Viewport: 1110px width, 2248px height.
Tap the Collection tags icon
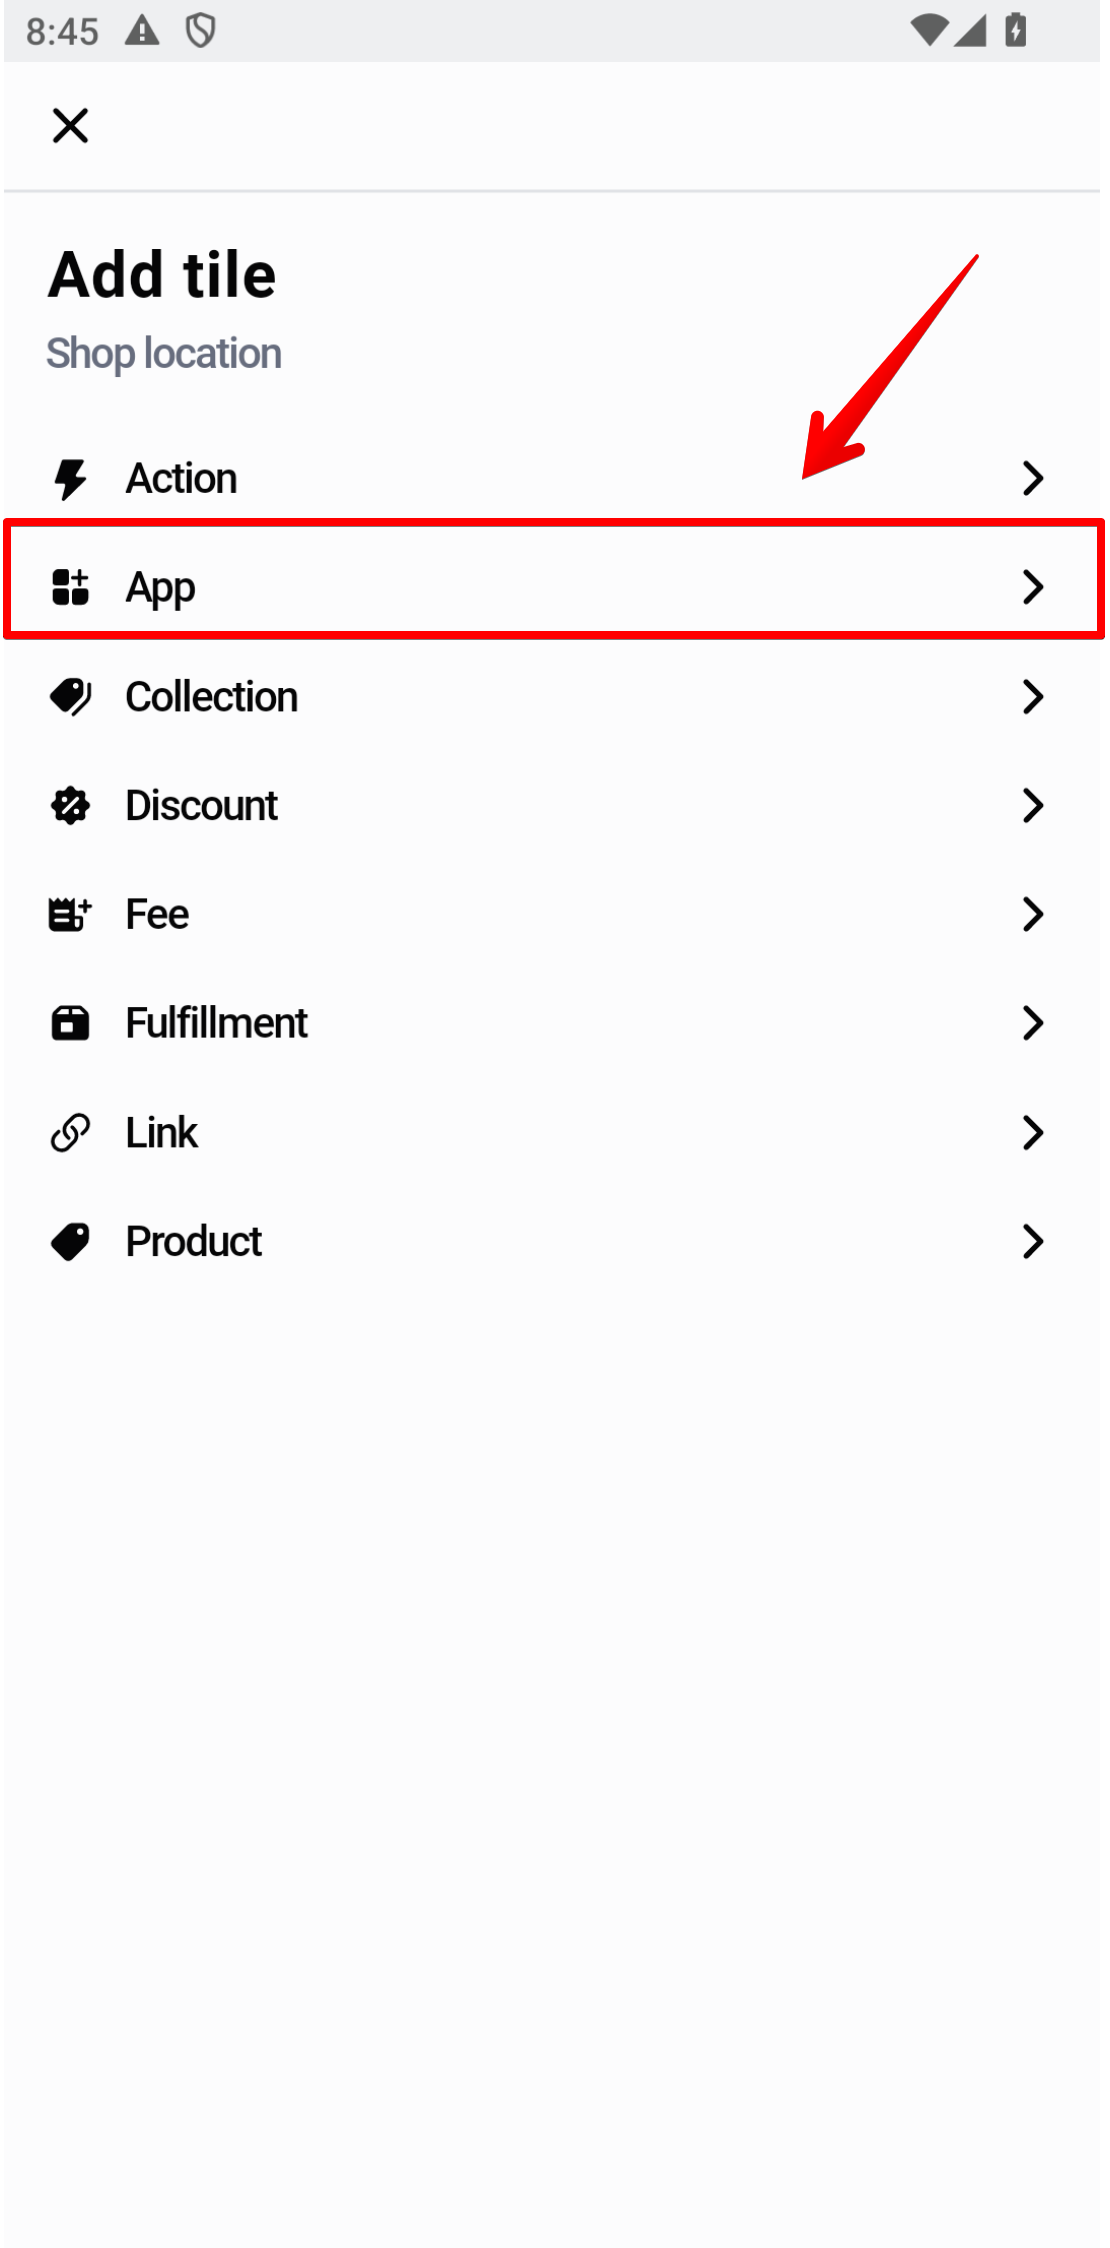(70, 697)
